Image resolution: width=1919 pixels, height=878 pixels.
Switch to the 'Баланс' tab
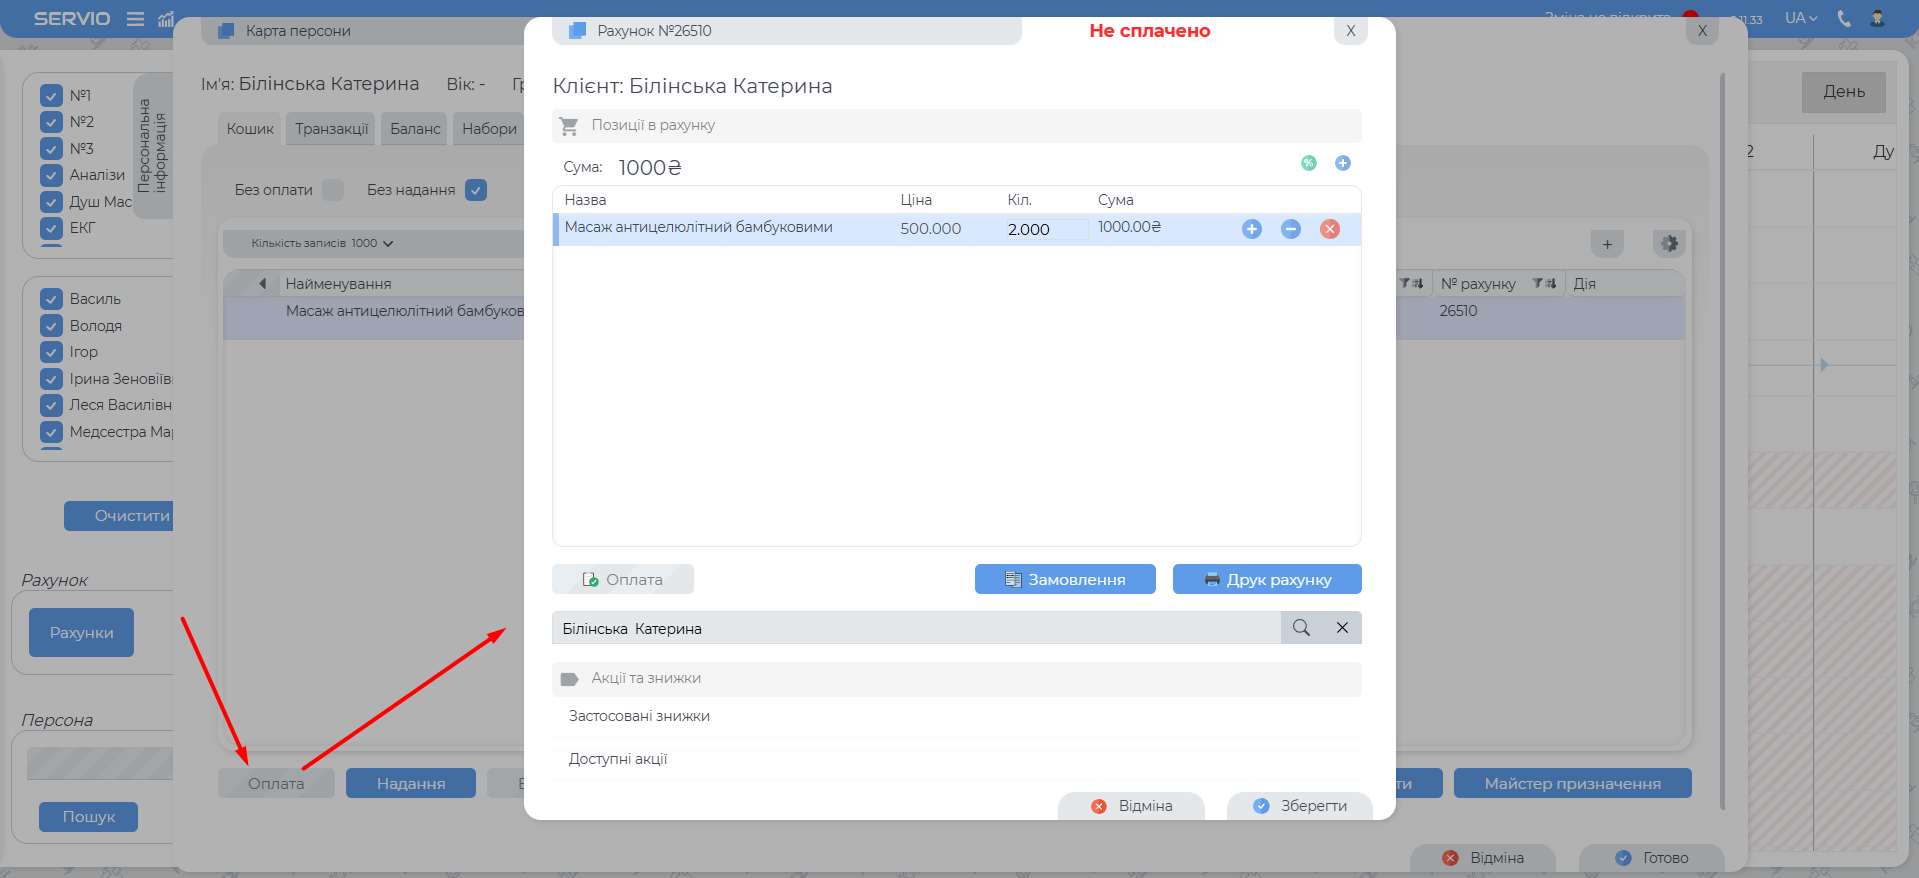pos(415,129)
